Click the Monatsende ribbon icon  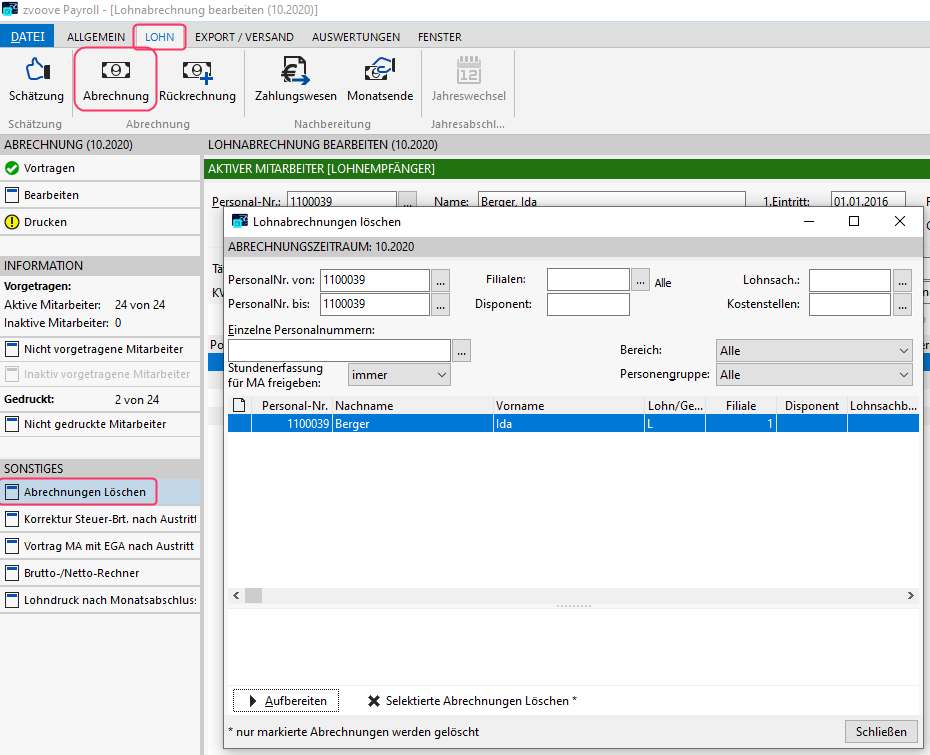pyautogui.click(x=379, y=71)
